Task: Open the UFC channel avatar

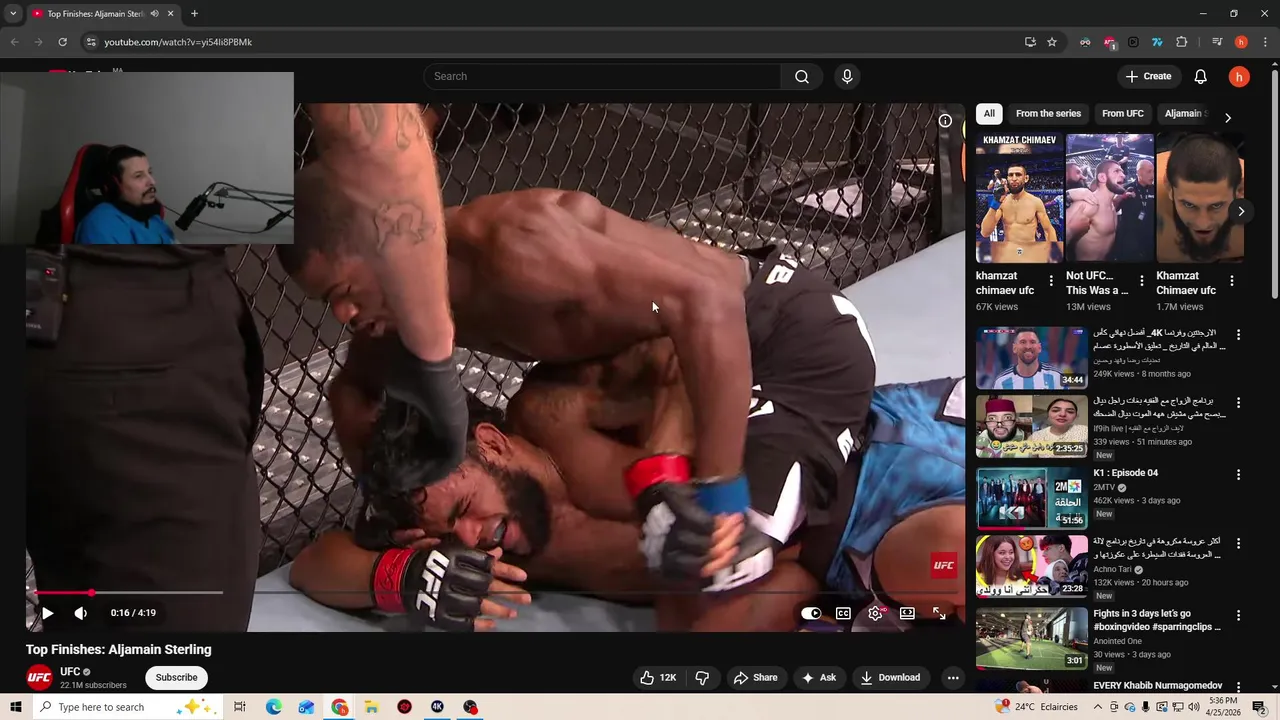Action: (39, 677)
